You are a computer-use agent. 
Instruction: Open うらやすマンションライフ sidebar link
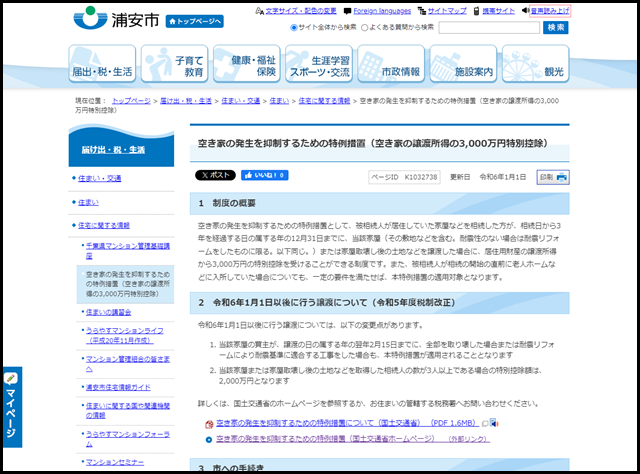coord(124,335)
